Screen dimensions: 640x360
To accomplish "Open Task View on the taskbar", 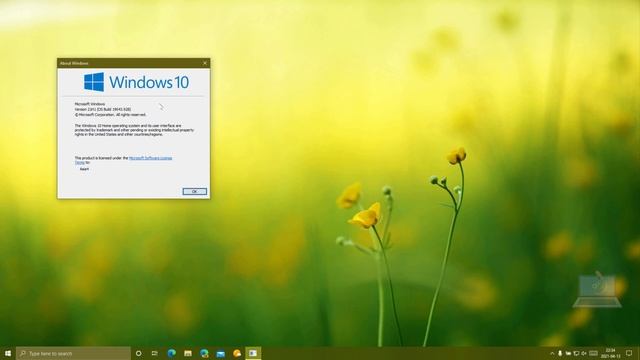I will click(155, 353).
